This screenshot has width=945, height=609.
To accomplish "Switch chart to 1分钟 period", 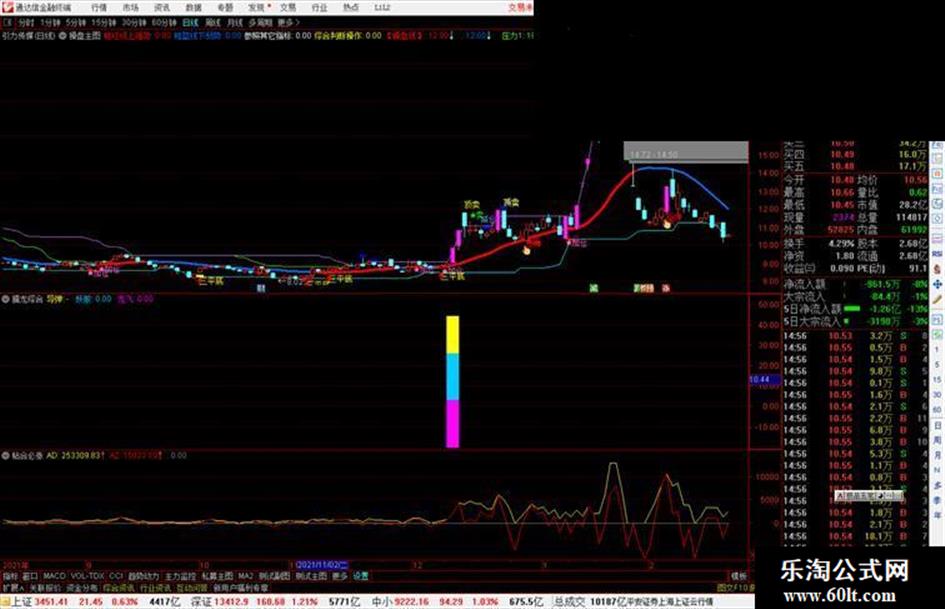I will click(50, 22).
